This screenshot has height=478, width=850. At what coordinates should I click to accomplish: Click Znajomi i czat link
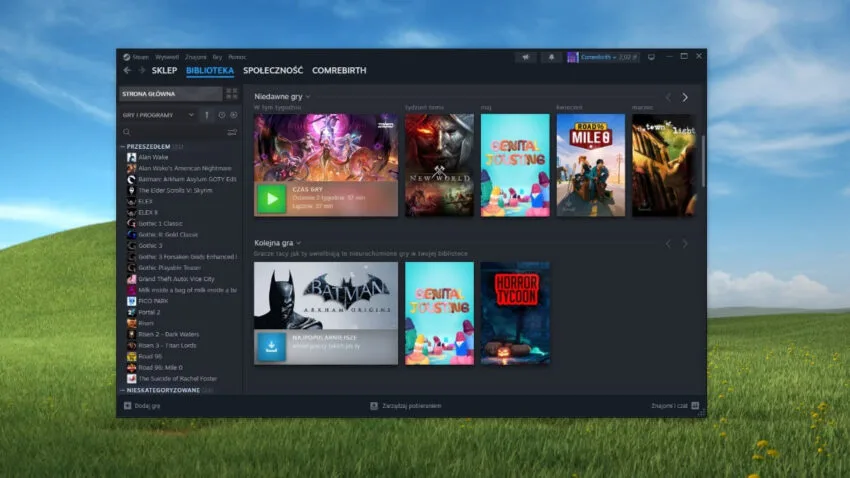tap(669, 405)
